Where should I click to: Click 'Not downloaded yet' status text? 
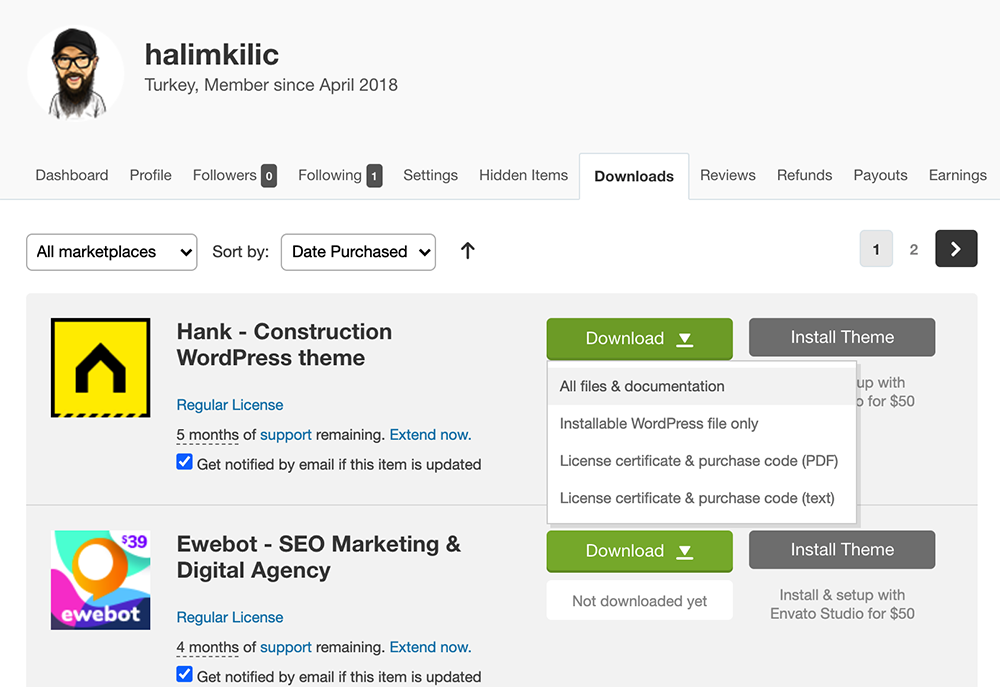[x=640, y=601]
